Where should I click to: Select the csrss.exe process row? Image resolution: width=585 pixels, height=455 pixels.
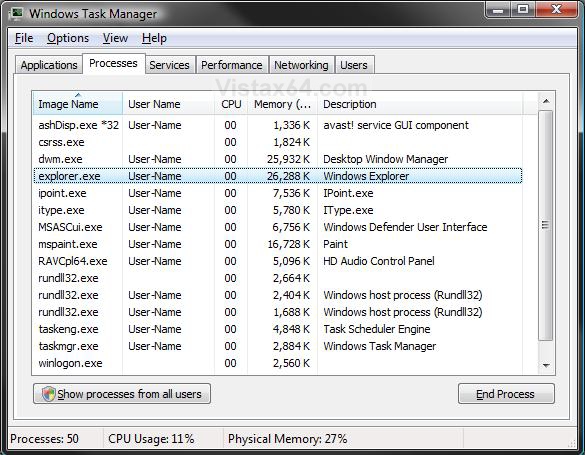point(278,142)
